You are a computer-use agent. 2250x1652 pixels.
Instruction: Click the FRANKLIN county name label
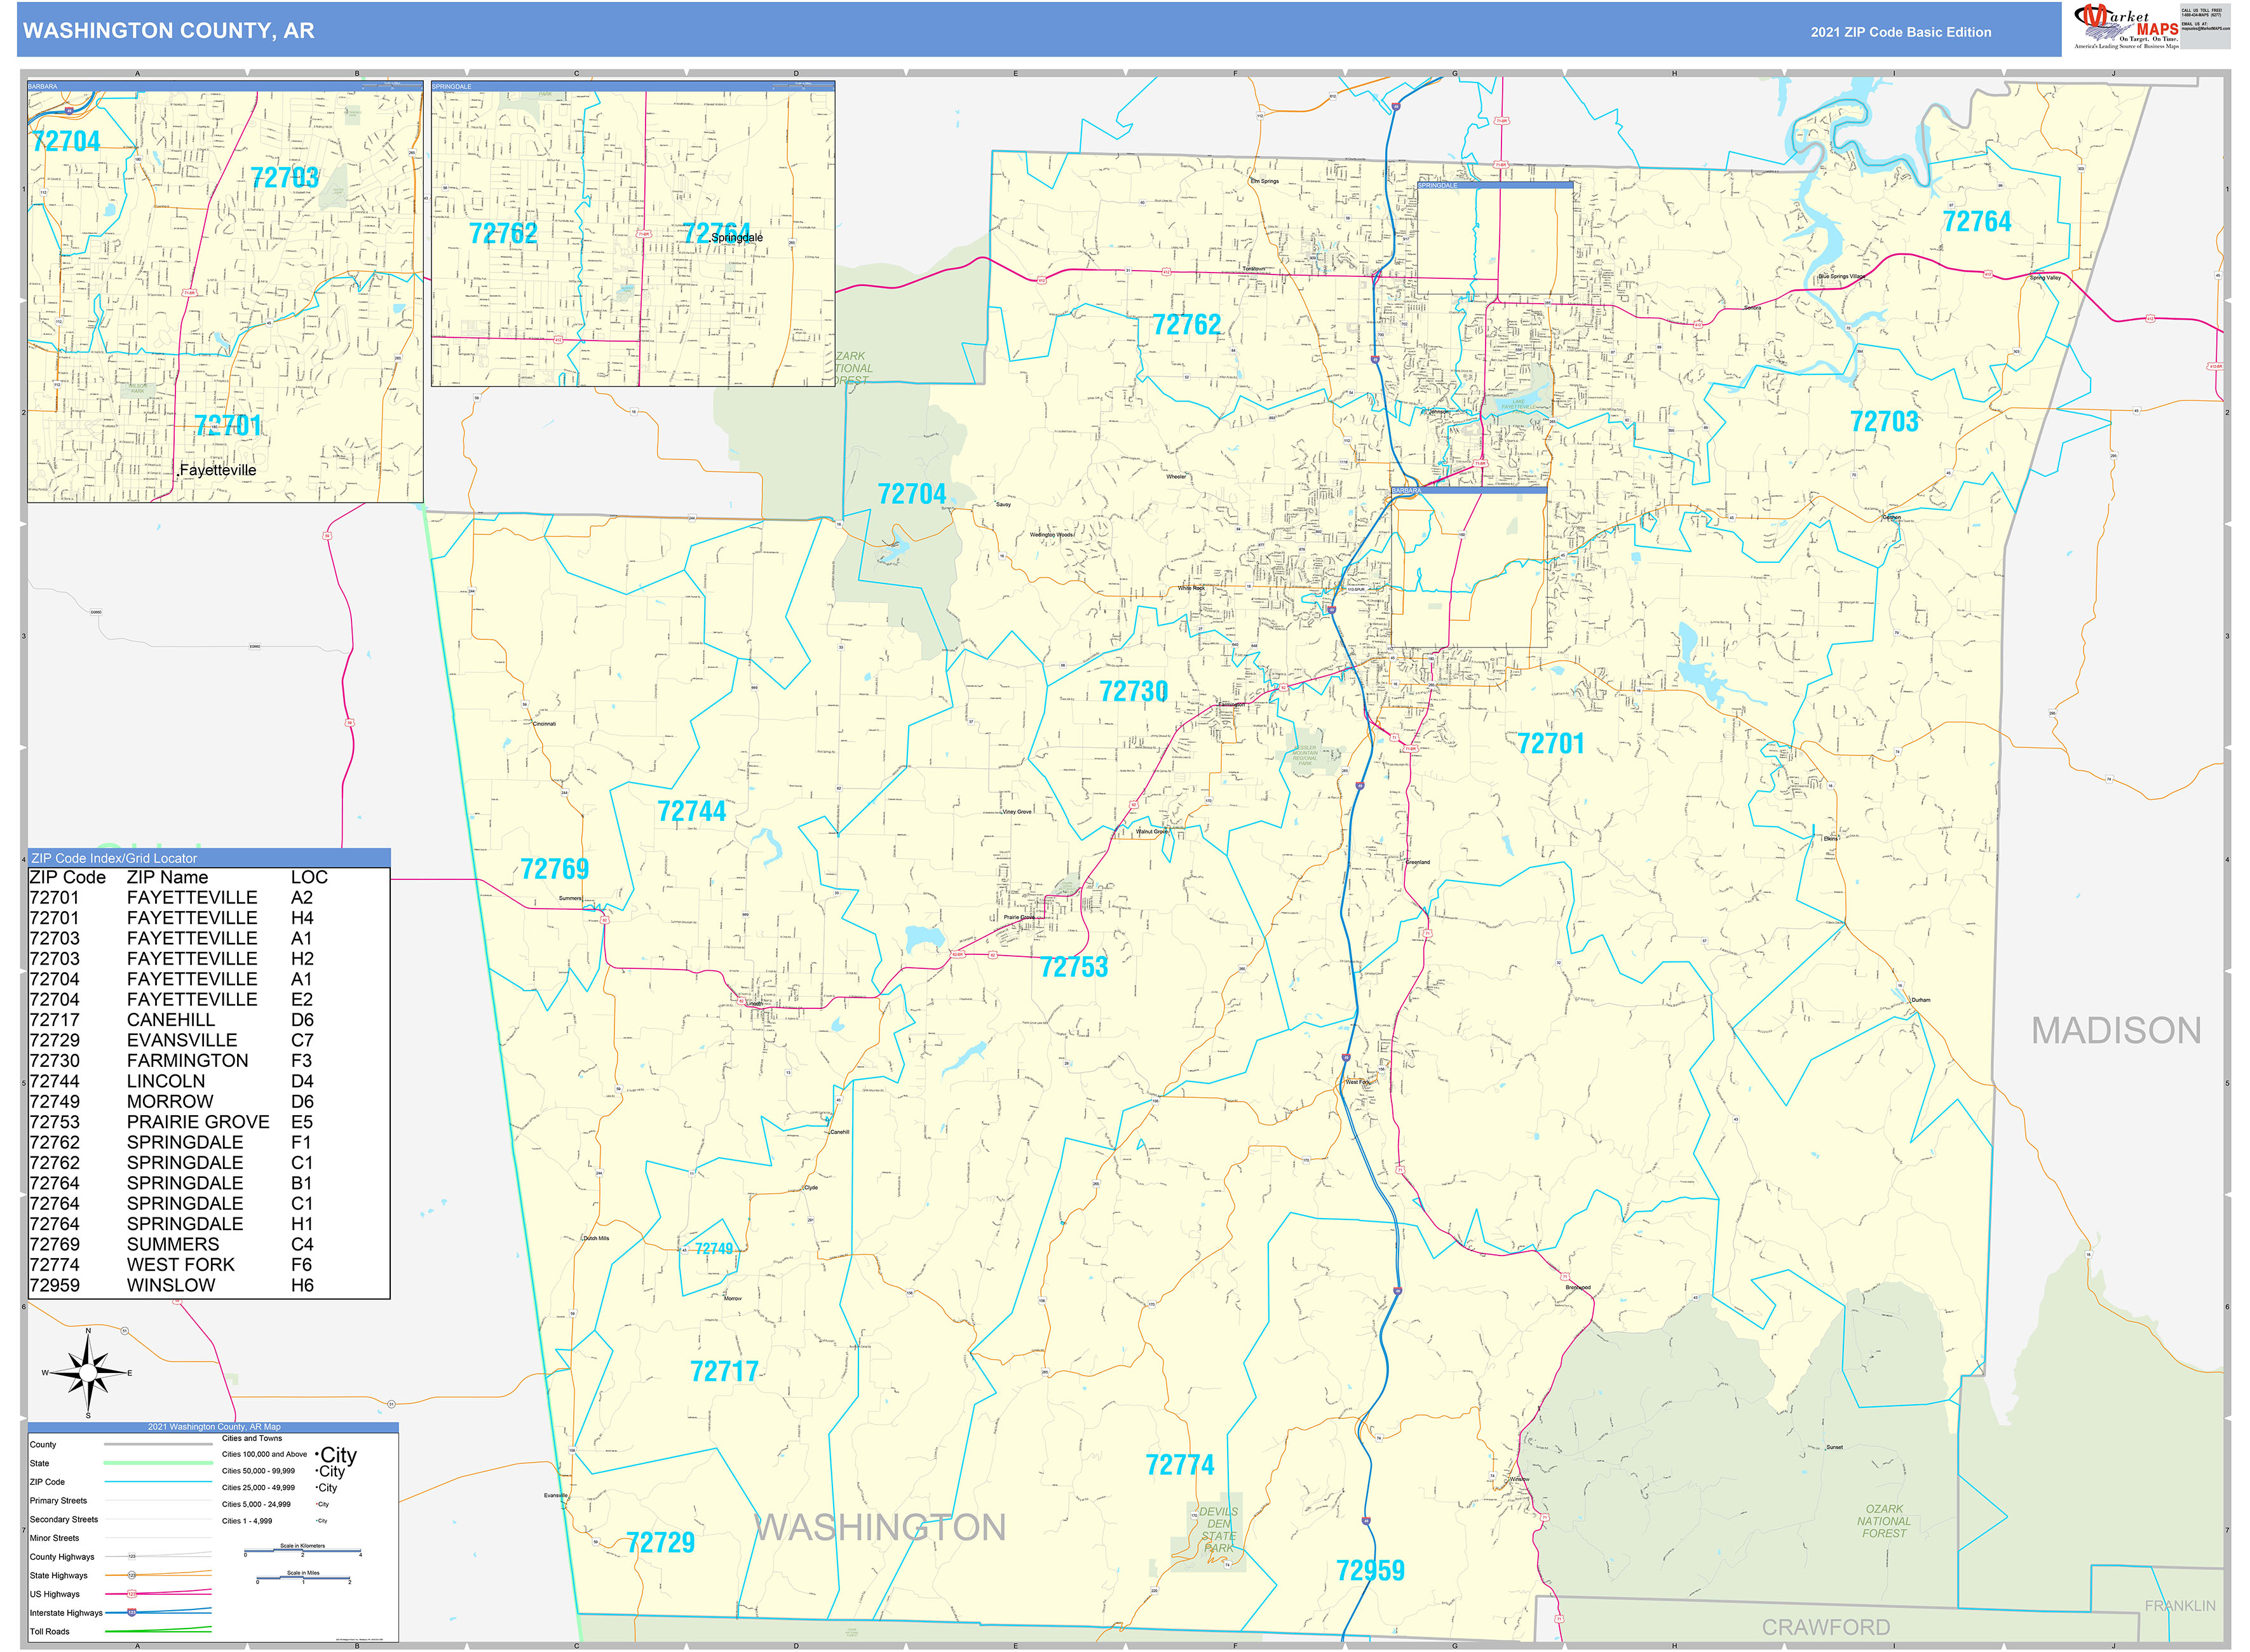(2180, 1605)
